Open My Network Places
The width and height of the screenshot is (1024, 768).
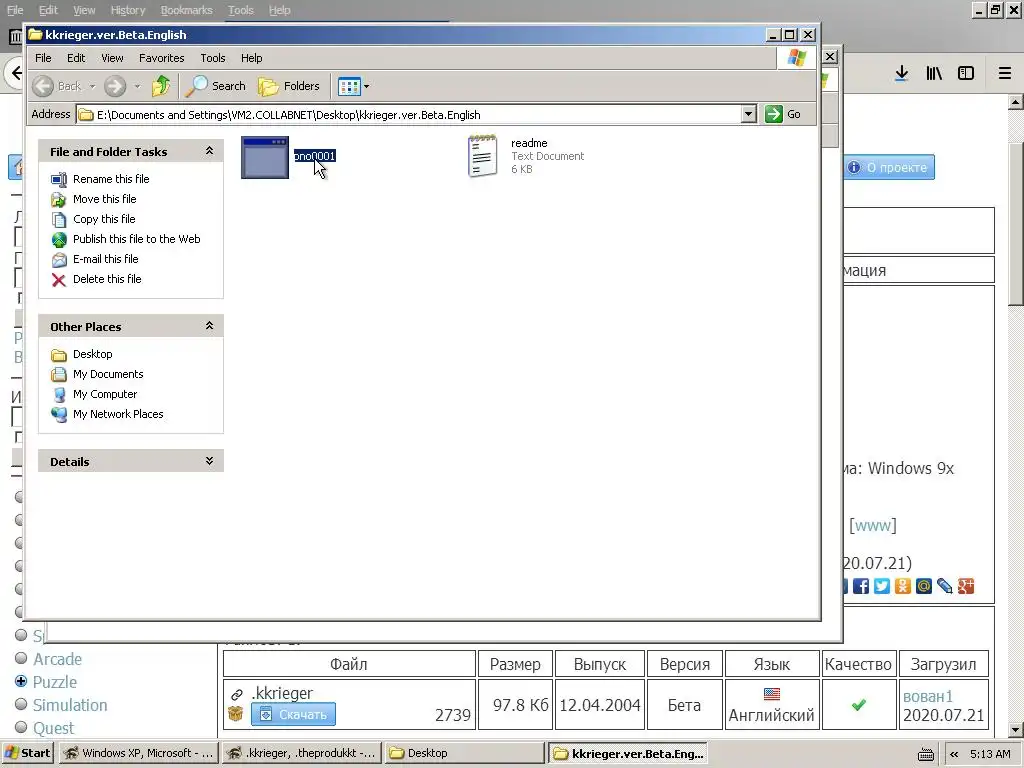click(x=118, y=414)
